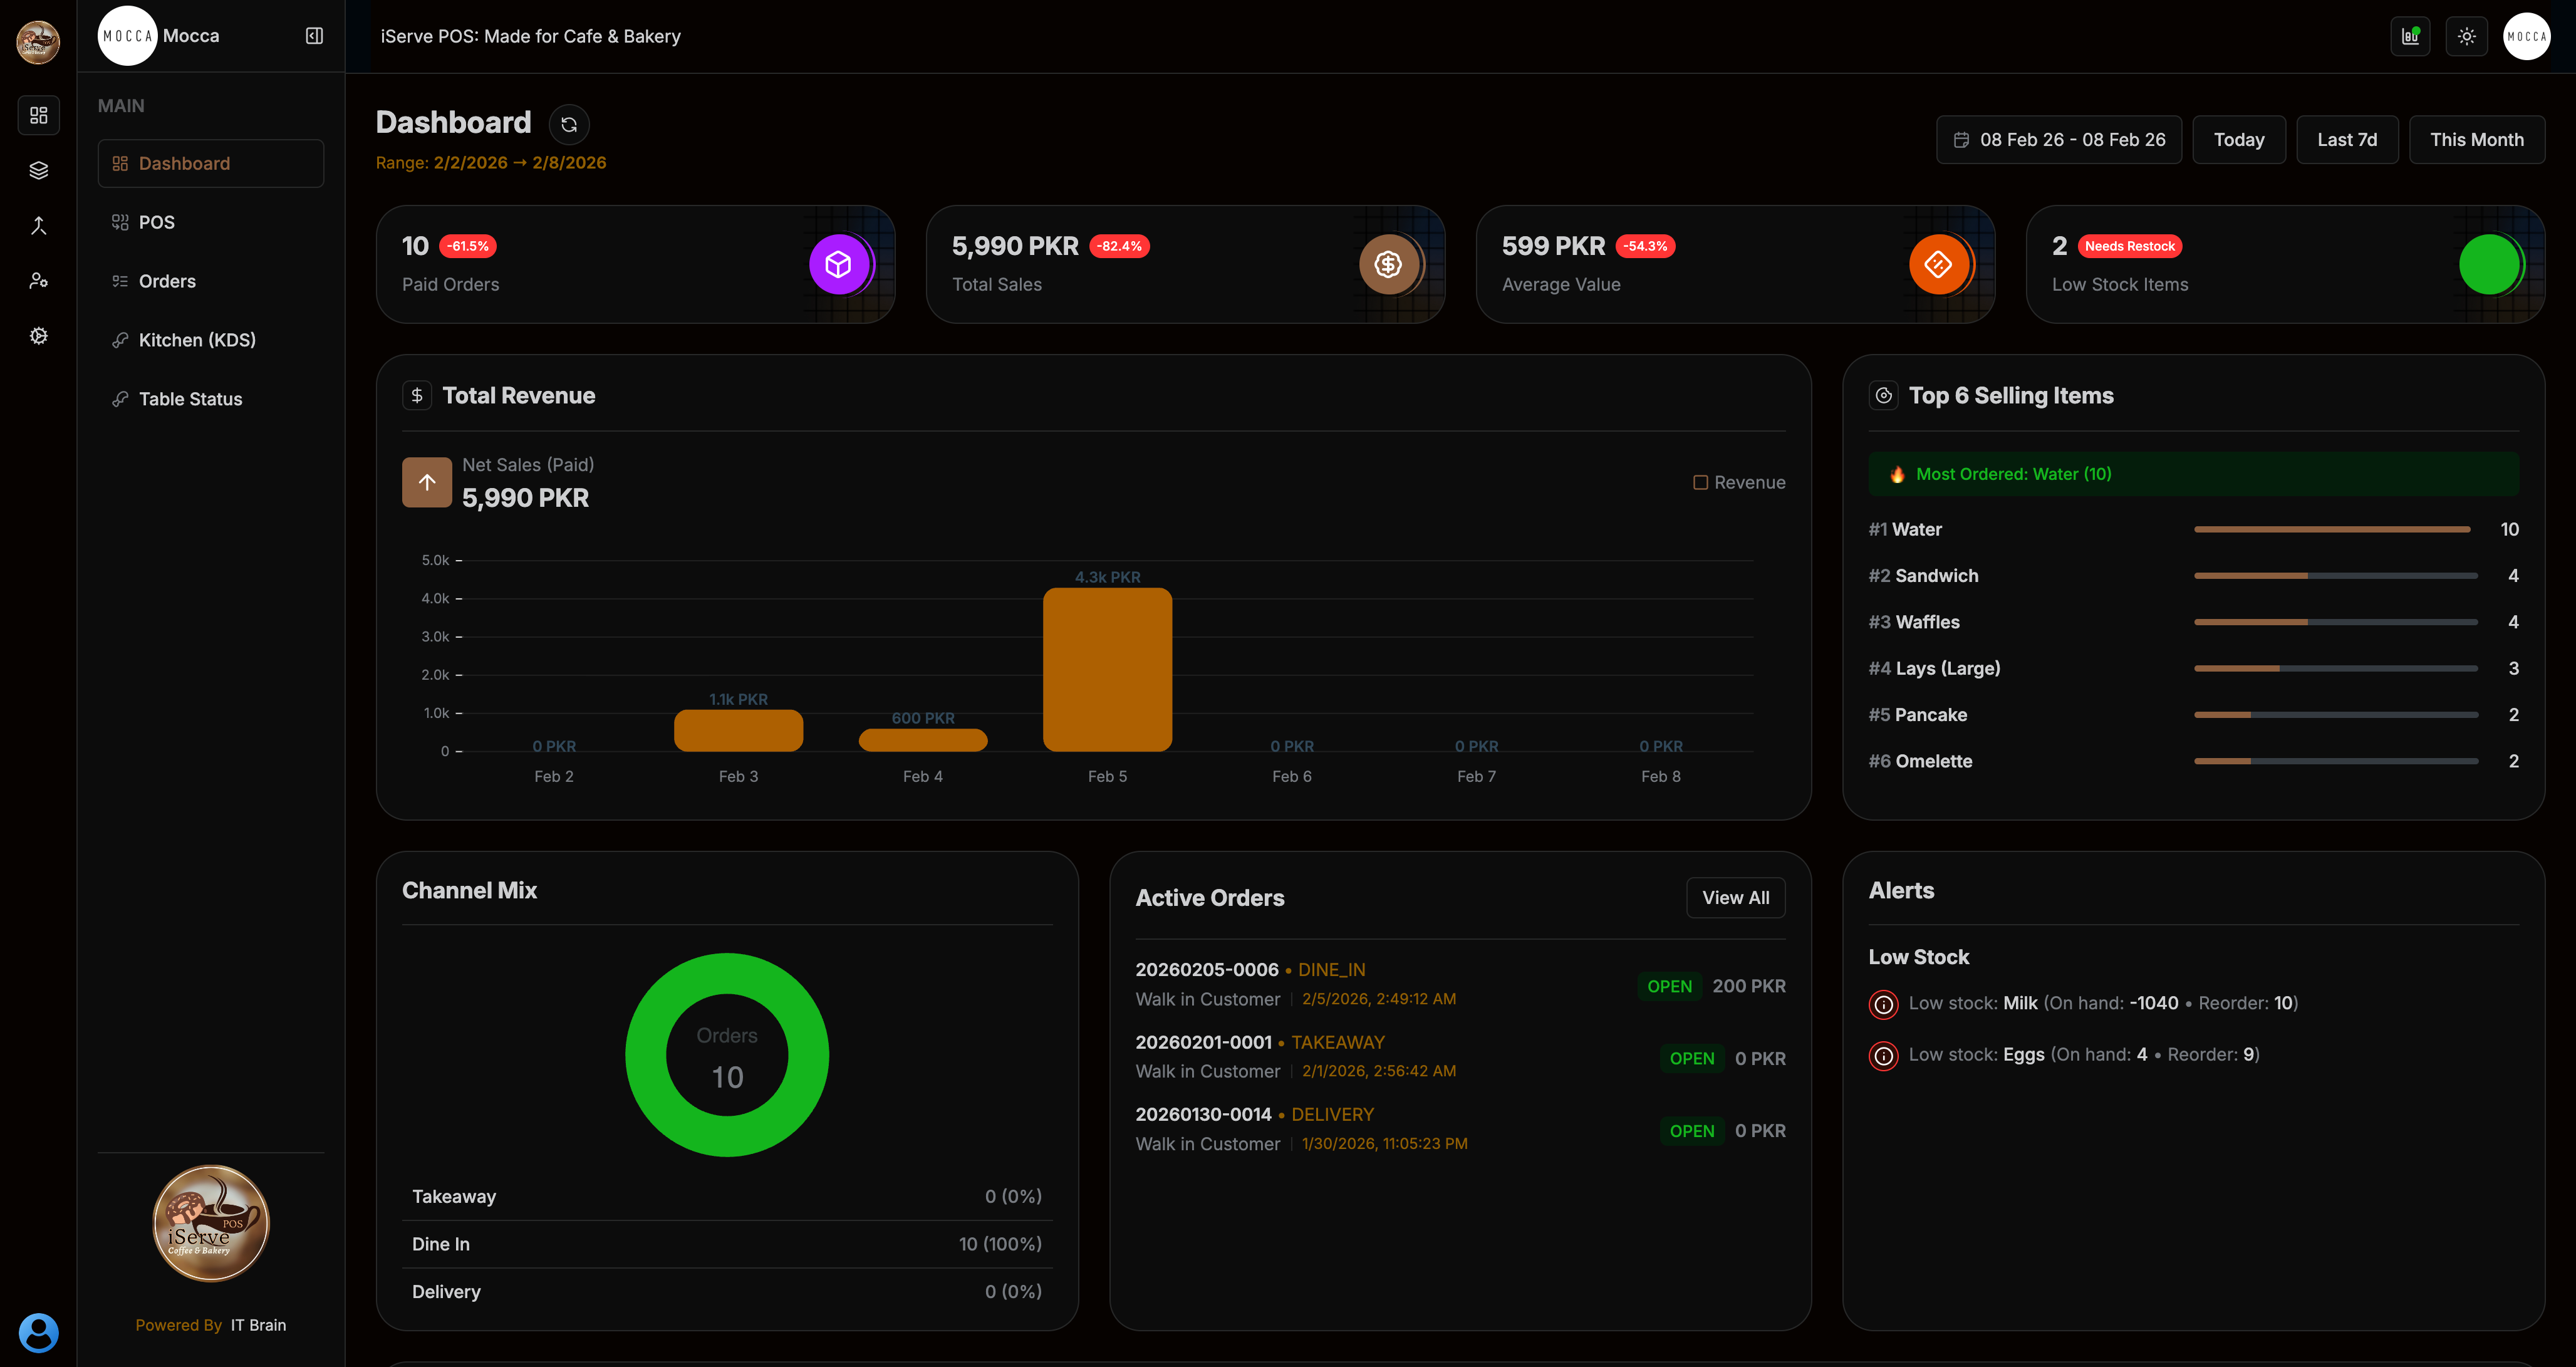Click the settings gear in left rail
2576x1367 pixels.
(38, 336)
